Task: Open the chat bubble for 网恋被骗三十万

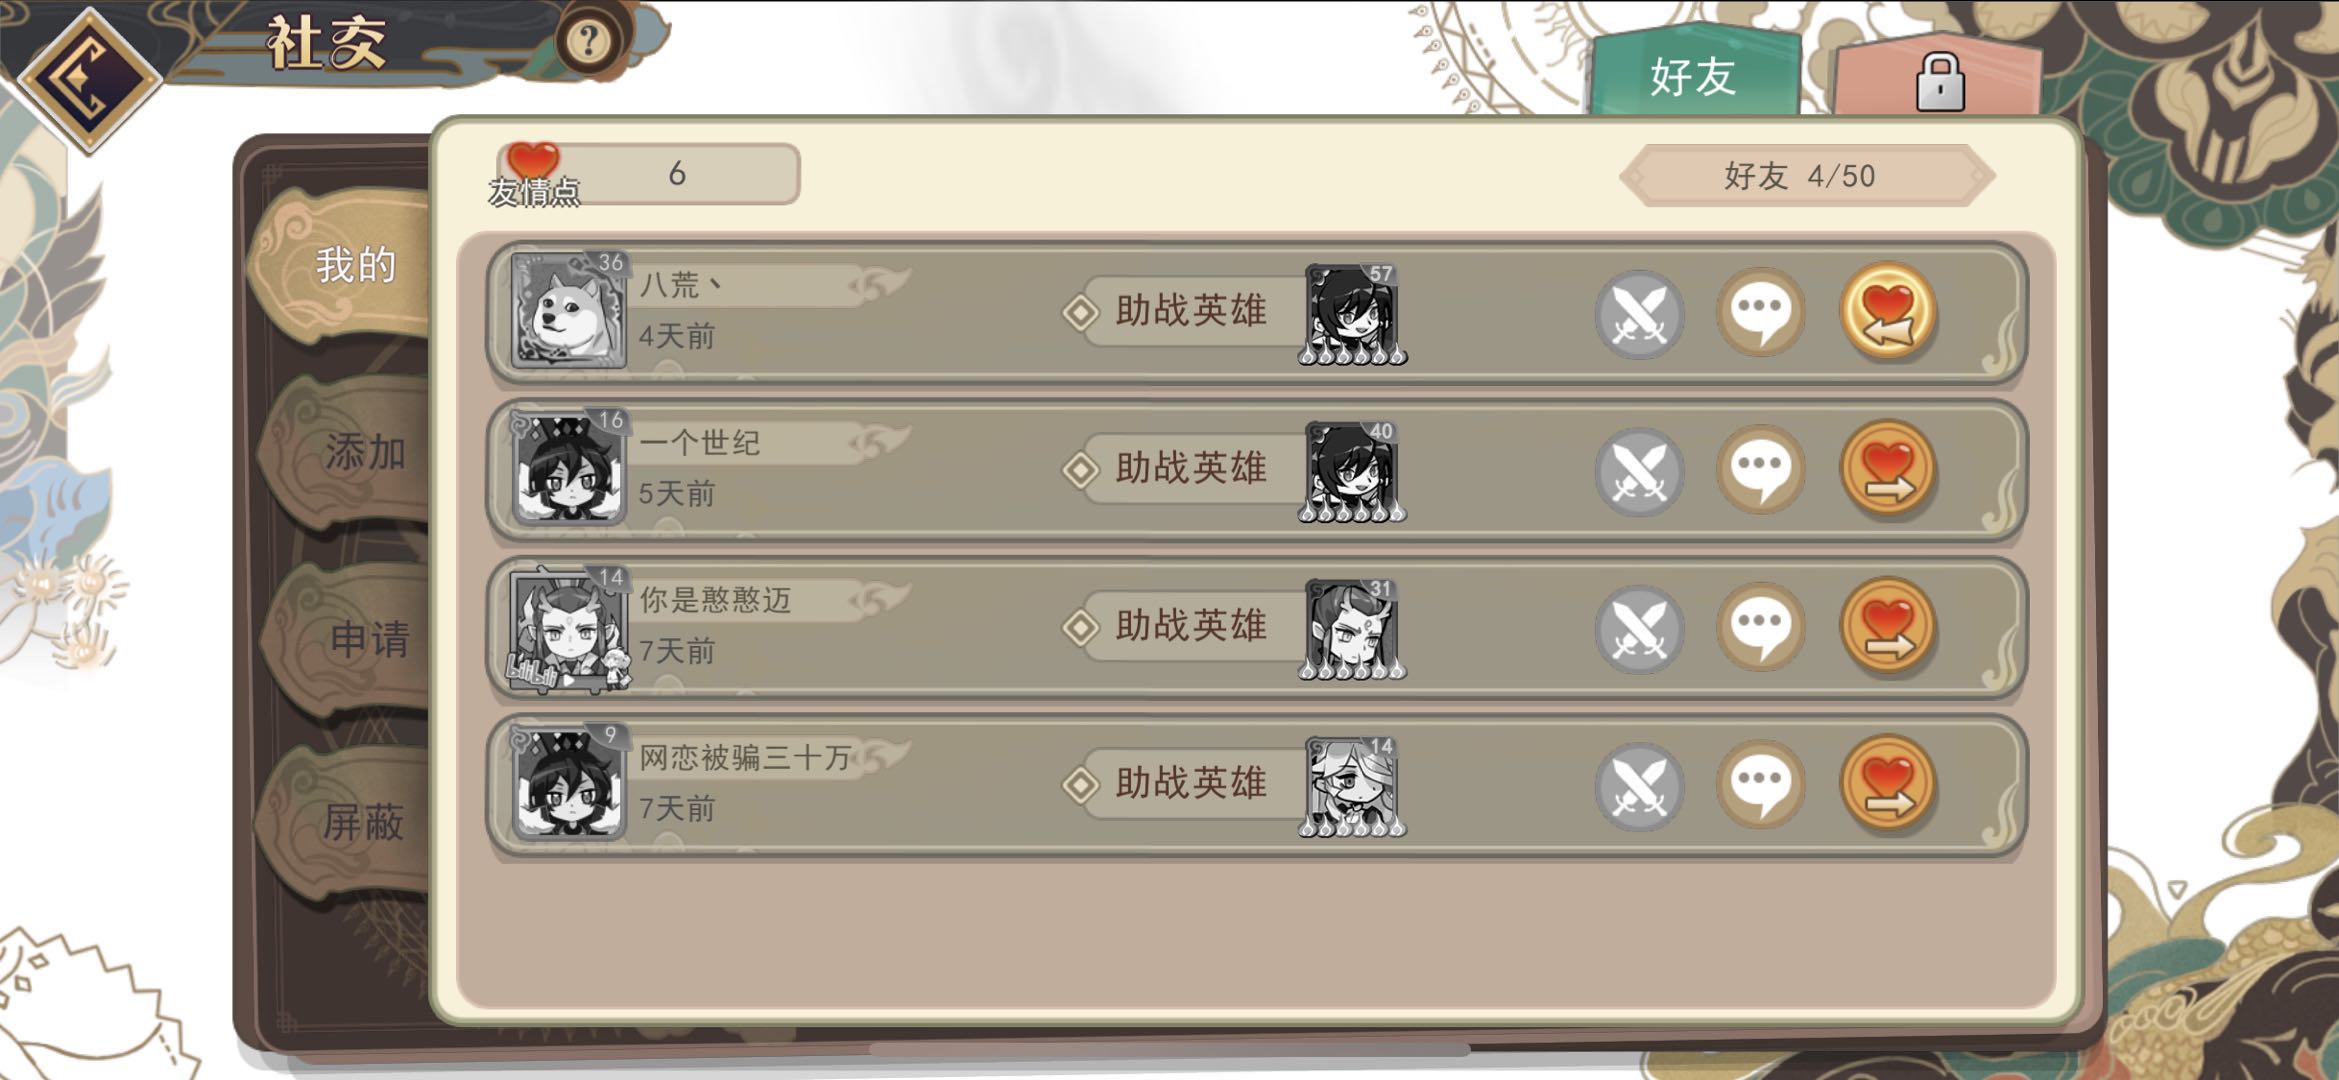Action: tap(1761, 785)
